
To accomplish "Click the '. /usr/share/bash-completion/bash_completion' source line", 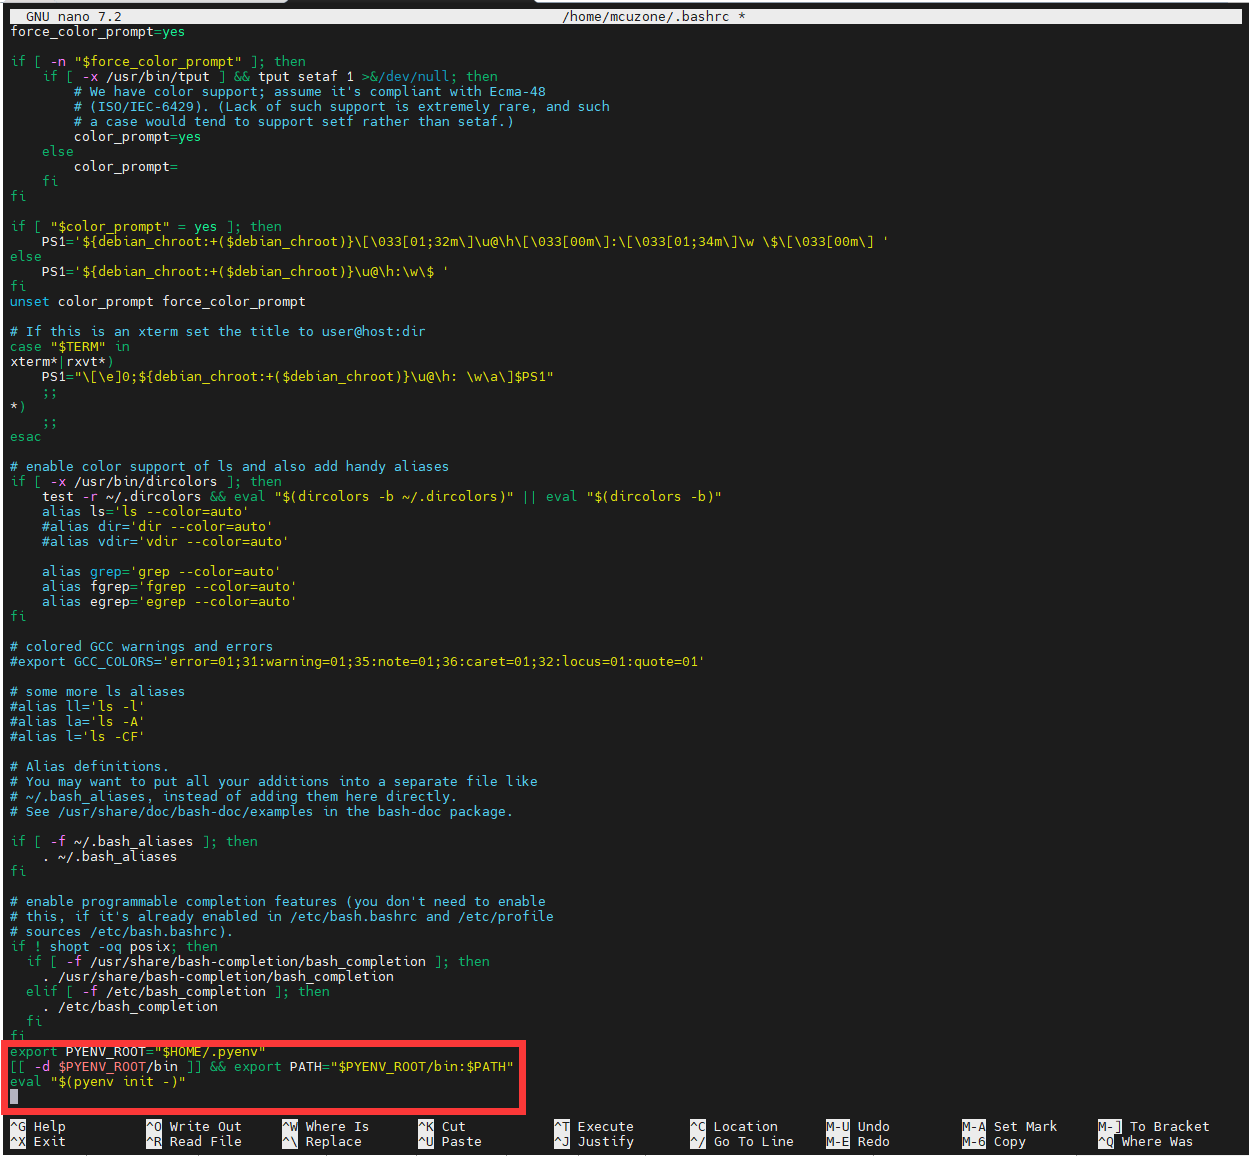I will (218, 976).
